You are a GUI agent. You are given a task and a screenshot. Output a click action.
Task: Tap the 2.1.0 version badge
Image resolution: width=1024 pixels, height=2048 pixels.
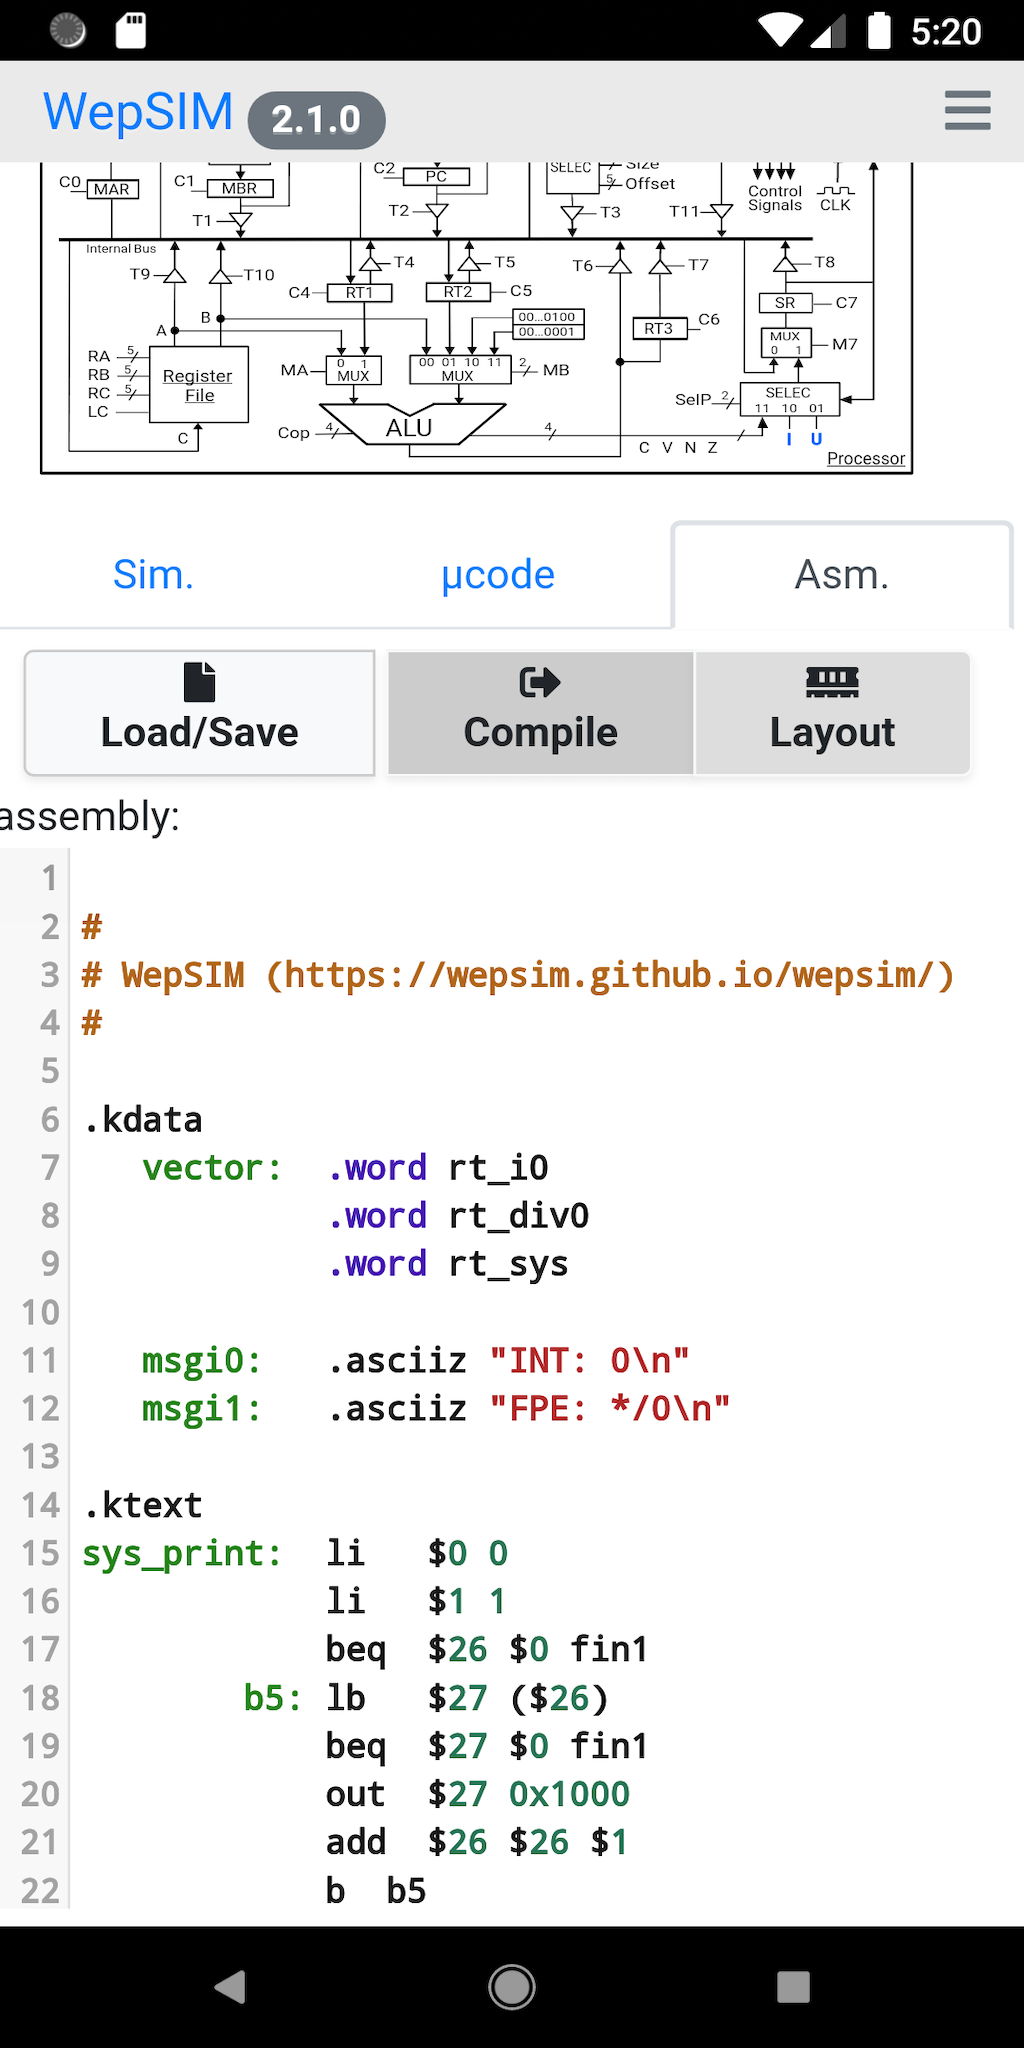(x=316, y=120)
